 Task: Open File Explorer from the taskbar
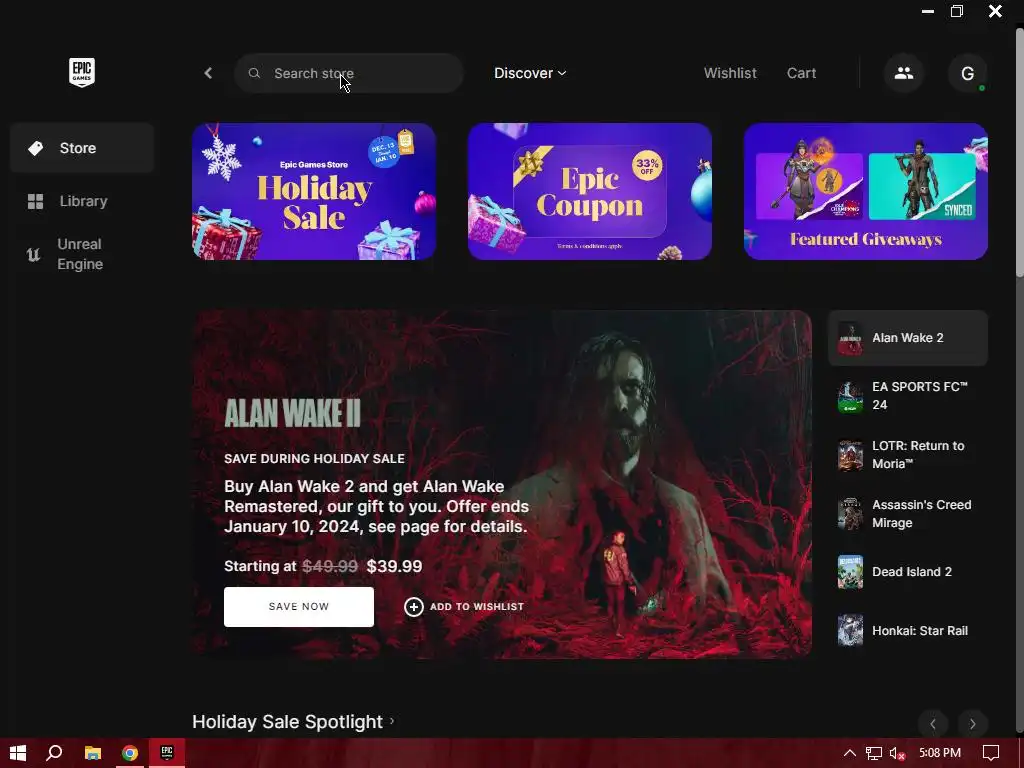click(x=93, y=753)
